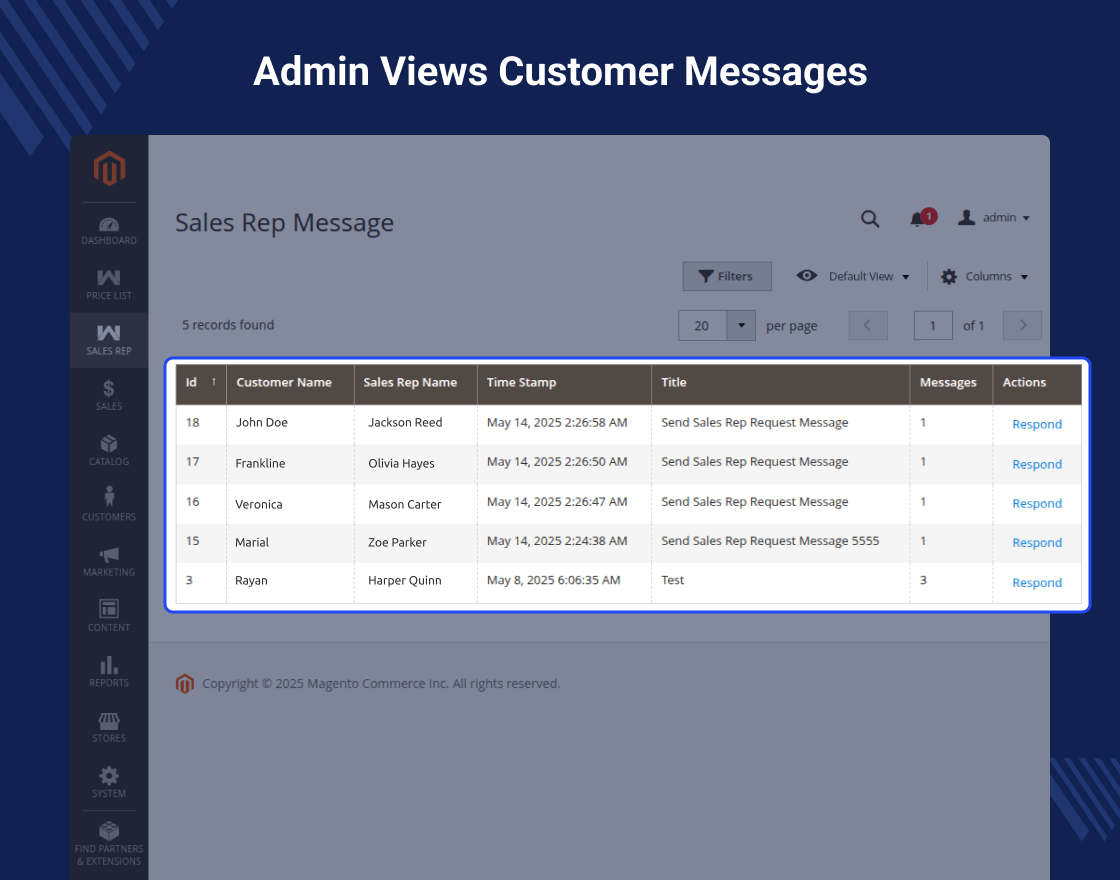Open the Customers person icon
This screenshot has width=1120, height=880.
pos(109,505)
